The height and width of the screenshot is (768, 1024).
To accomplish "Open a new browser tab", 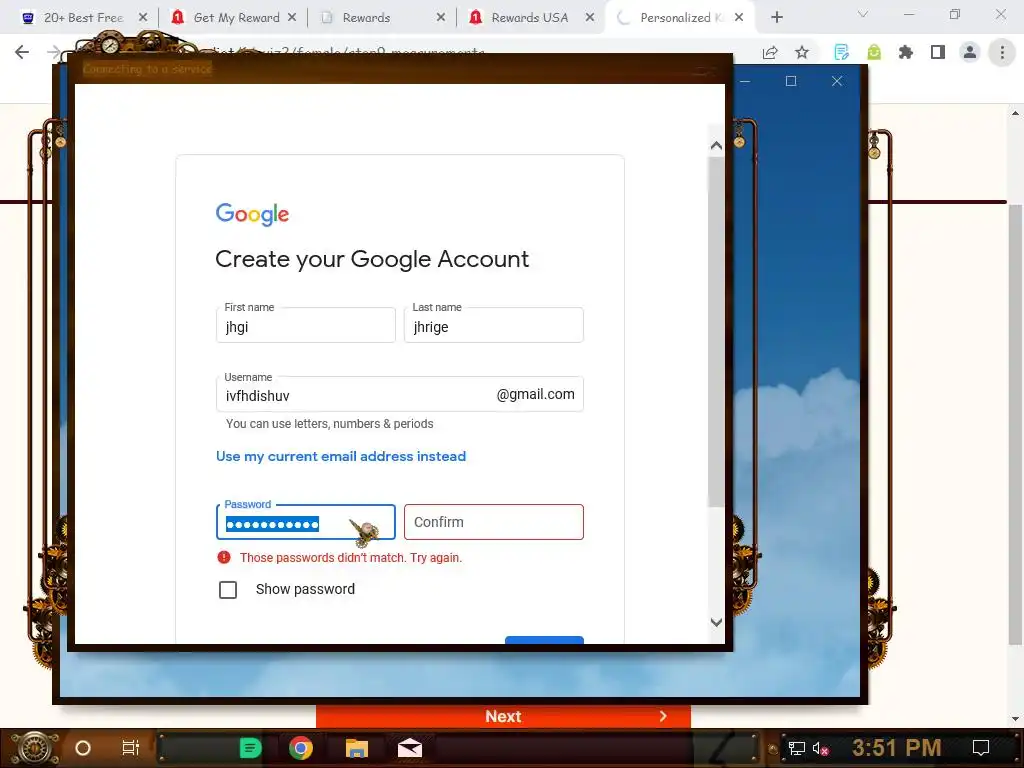I will point(776,18).
